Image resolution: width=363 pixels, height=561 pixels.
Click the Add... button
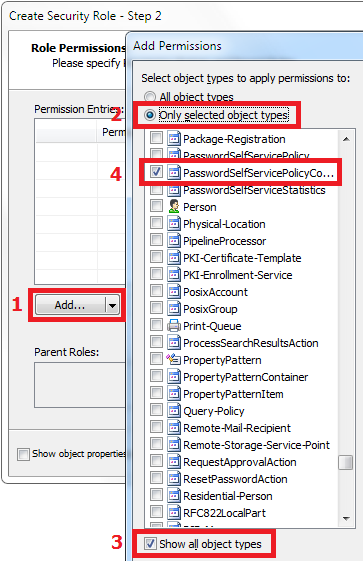point(70,305)
